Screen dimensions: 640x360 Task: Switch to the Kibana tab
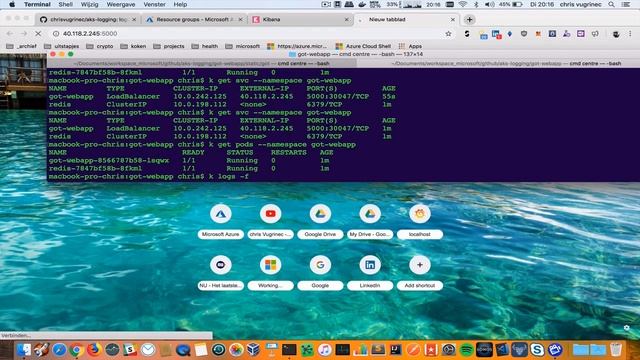pyautogui.click(x=300, y=19)
